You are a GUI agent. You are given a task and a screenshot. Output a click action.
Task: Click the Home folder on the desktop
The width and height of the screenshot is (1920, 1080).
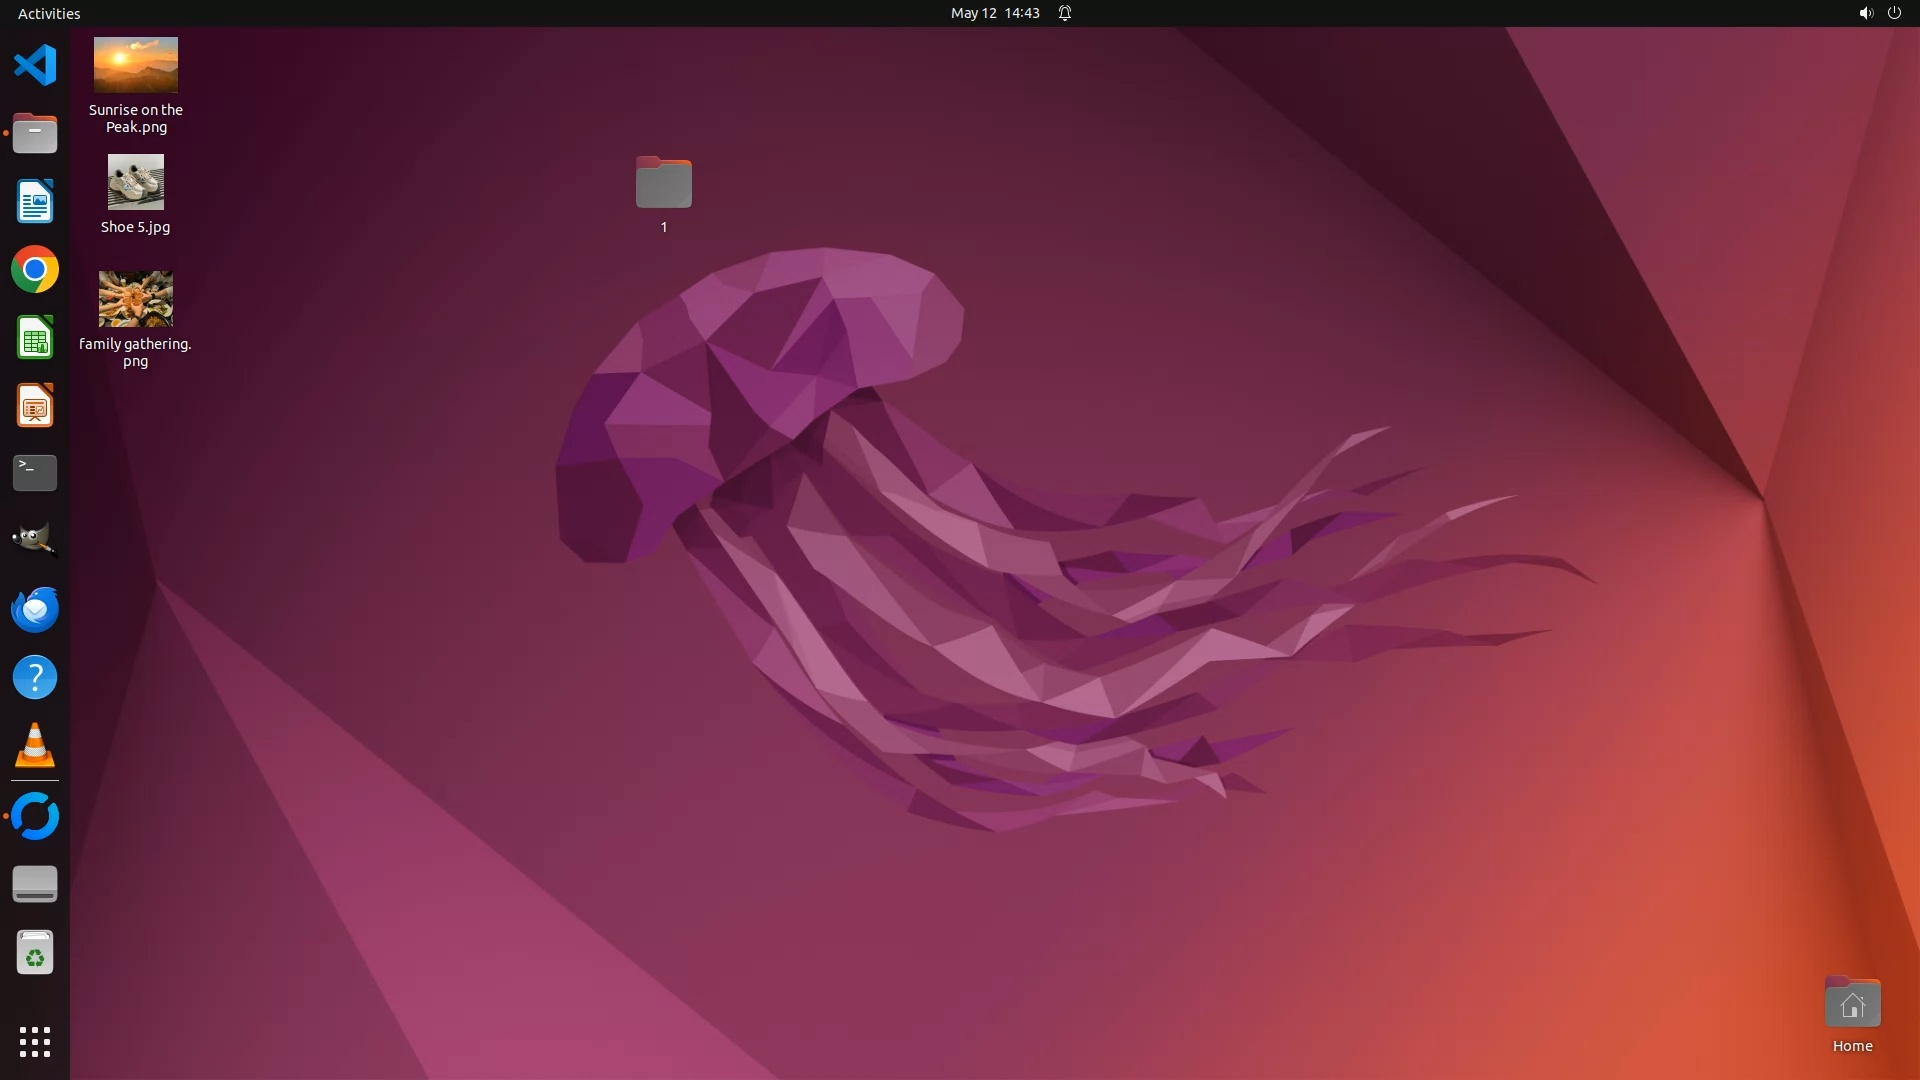(x=1852, y=1004)
